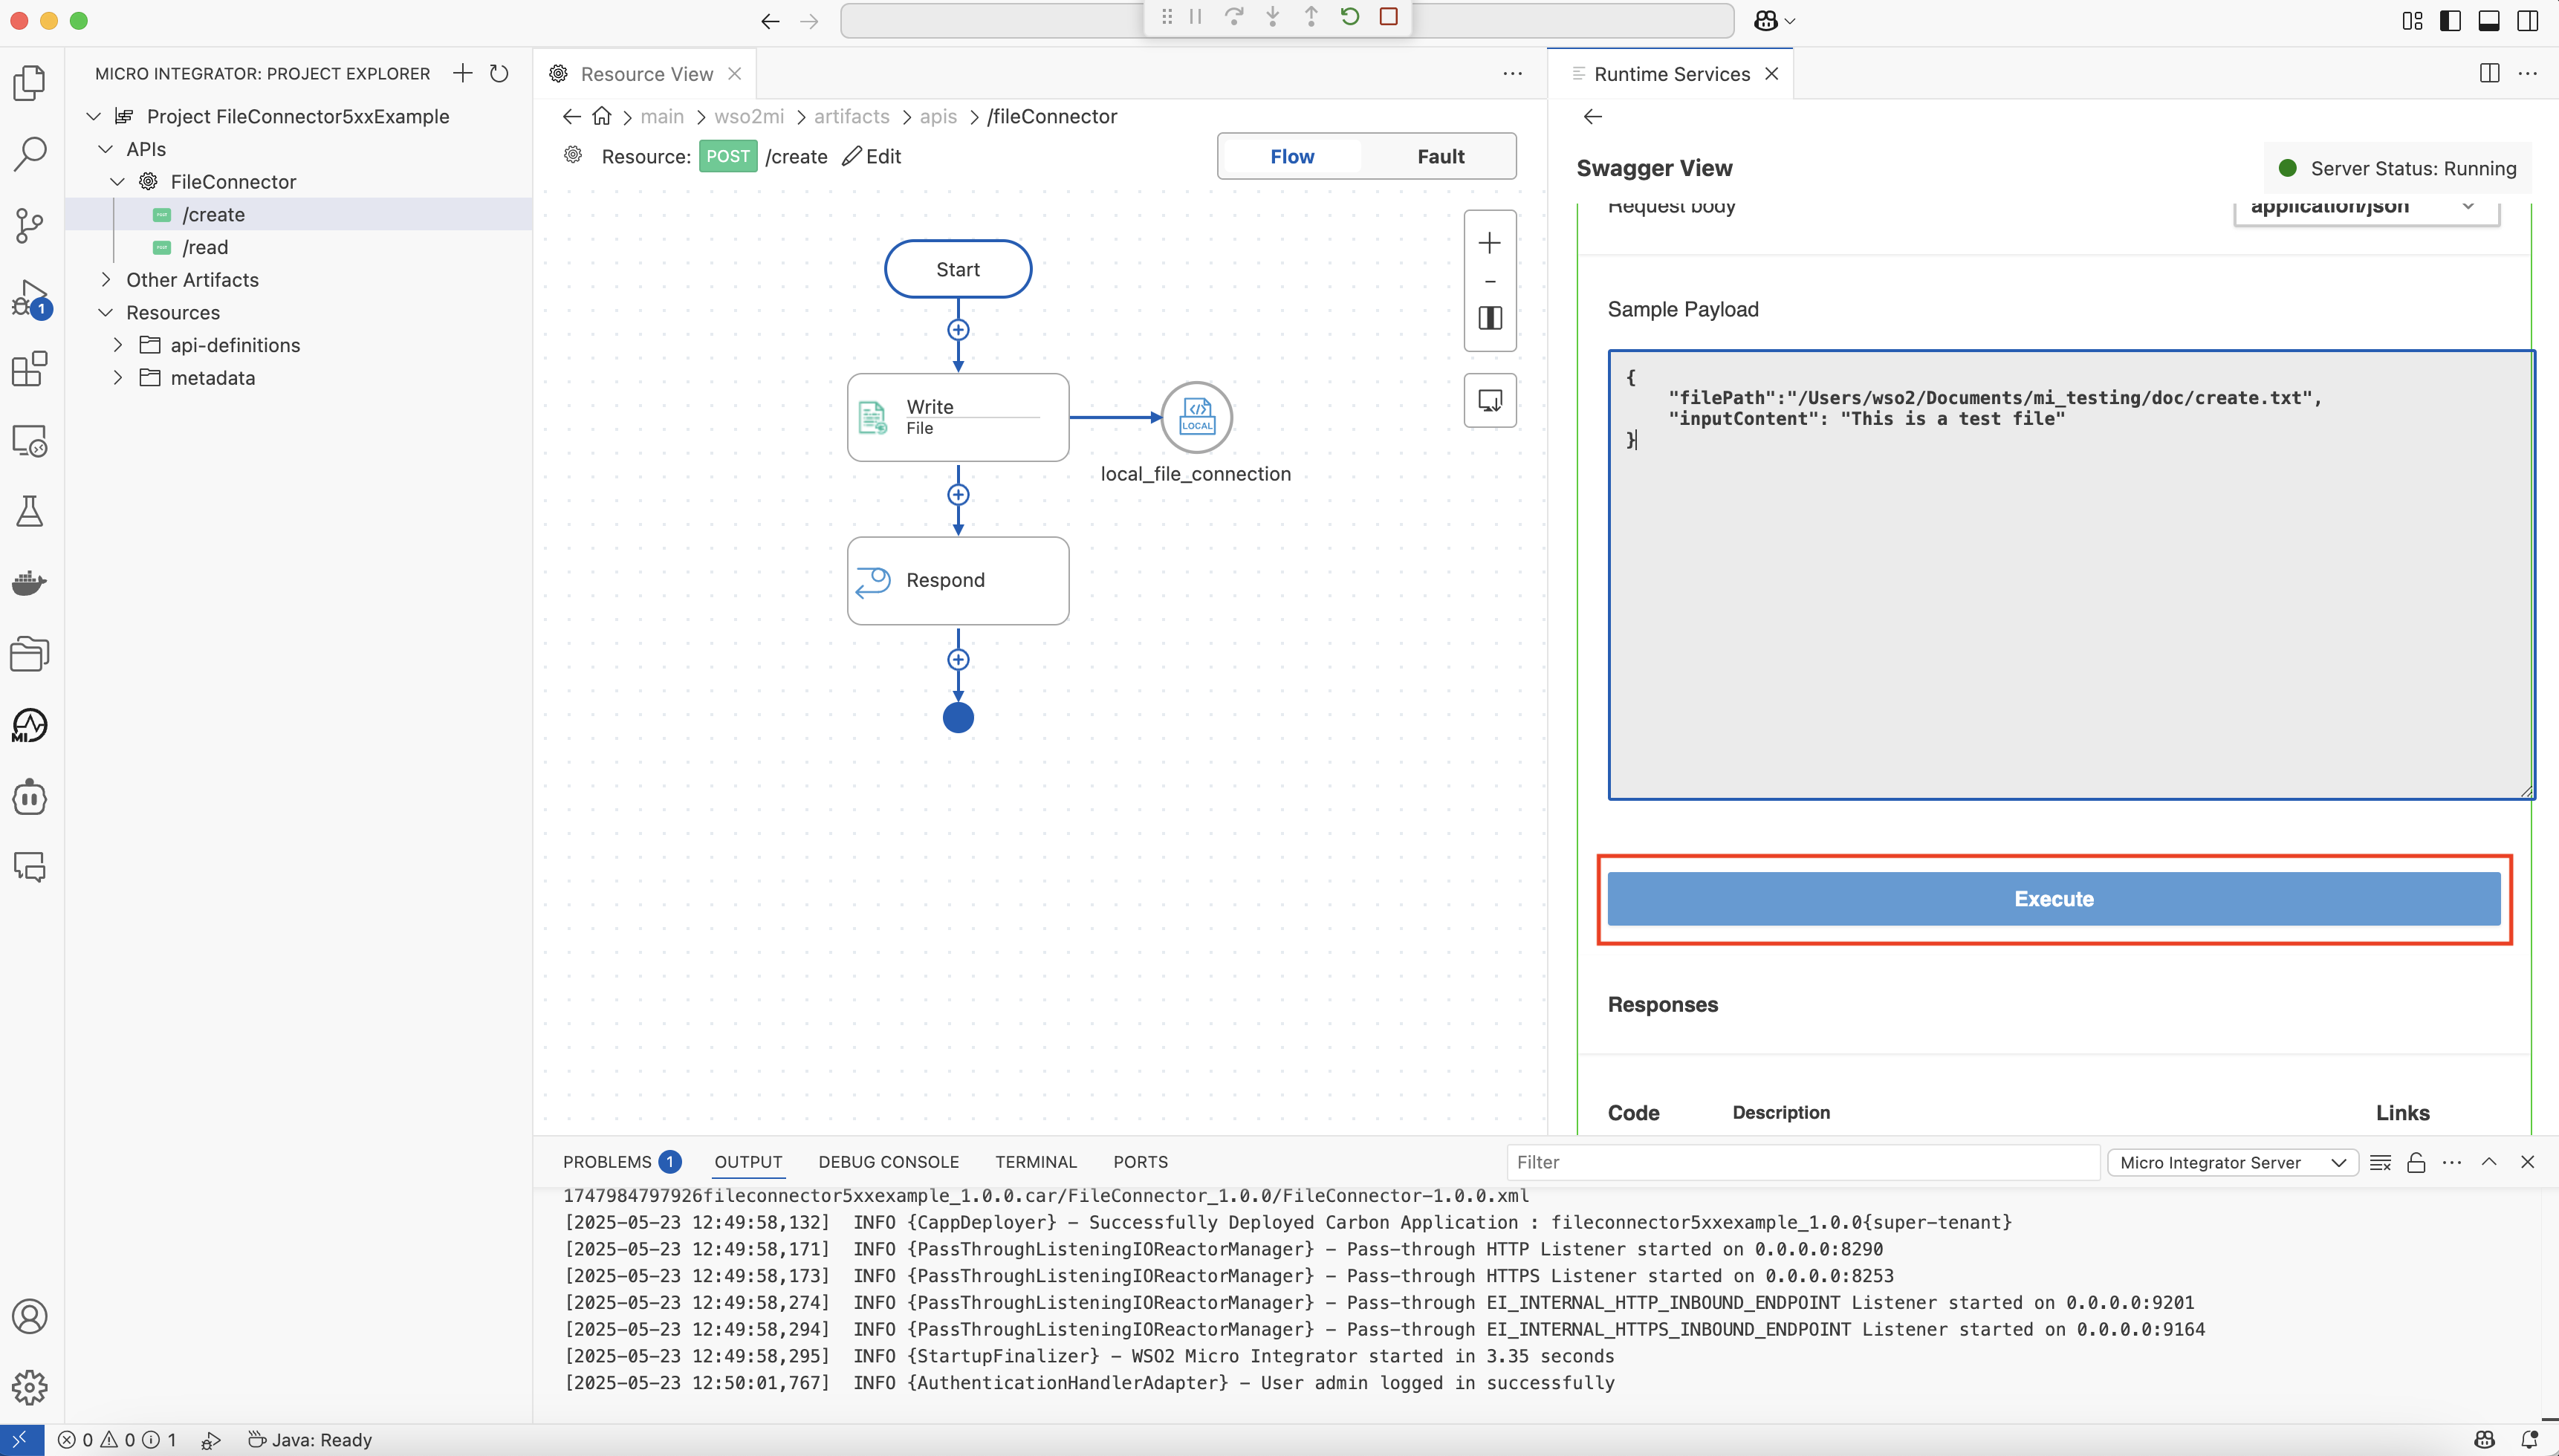Screen dimensions: 2559x1456
Task: Stop the running debug session
Action: point(1388,16)
